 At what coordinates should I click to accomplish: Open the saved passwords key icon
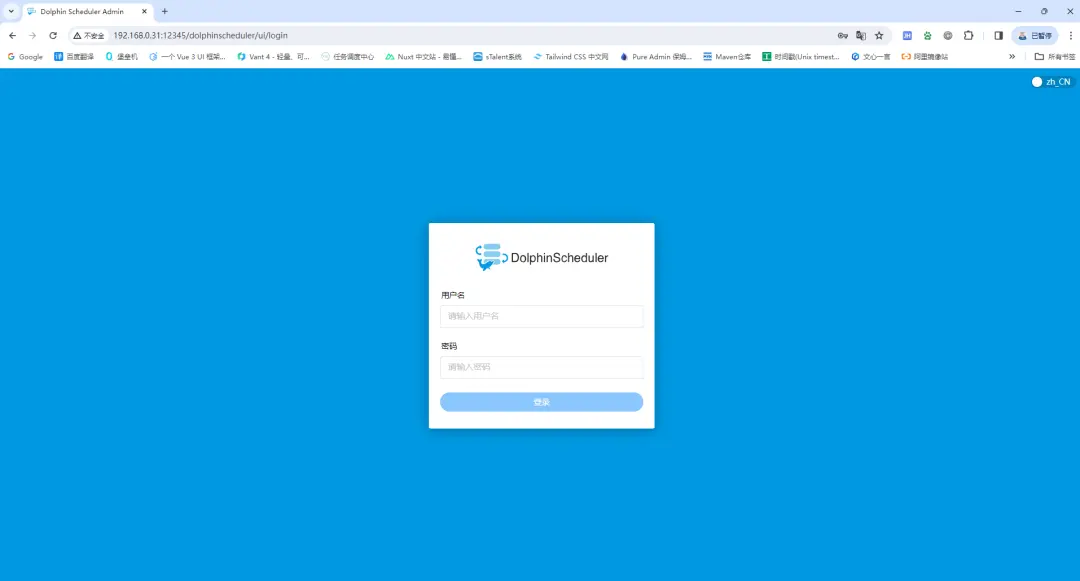[x=842, y=36]
